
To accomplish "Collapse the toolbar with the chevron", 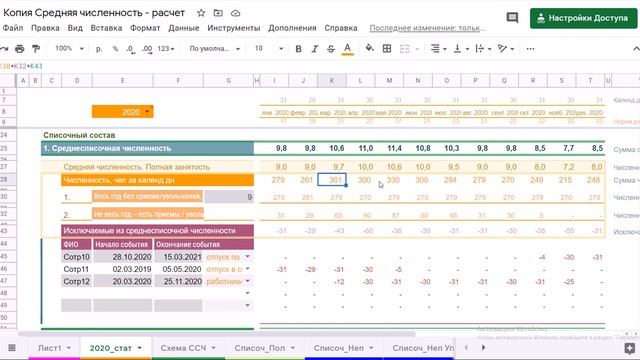I will [636, 49].
